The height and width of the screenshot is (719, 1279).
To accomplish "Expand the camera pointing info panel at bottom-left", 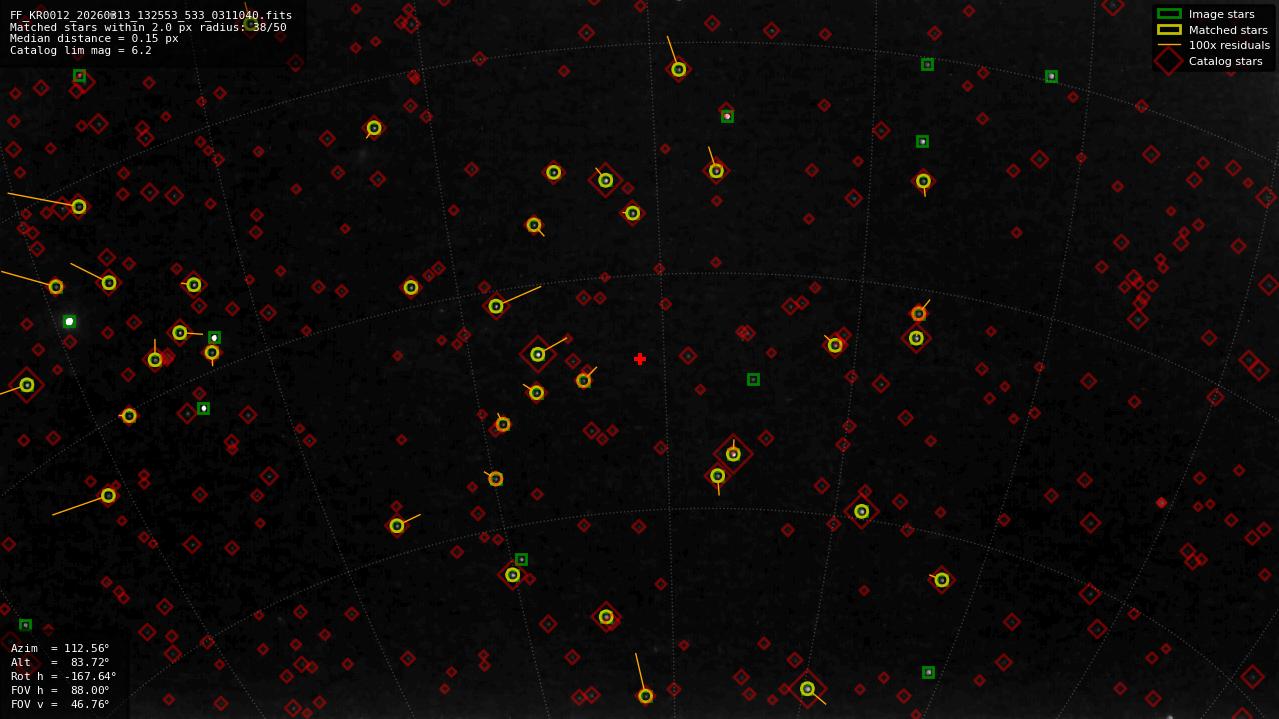I will 60,676.
